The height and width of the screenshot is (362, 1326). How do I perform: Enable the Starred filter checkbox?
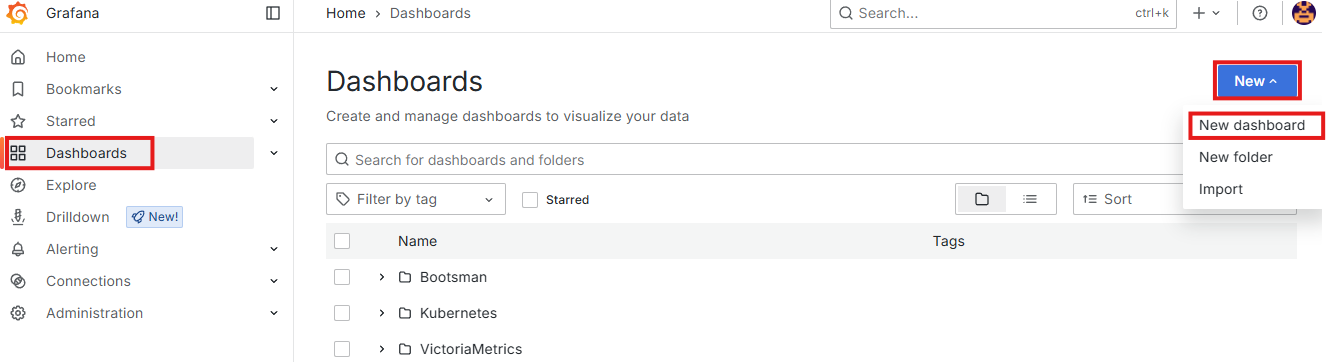530,200
